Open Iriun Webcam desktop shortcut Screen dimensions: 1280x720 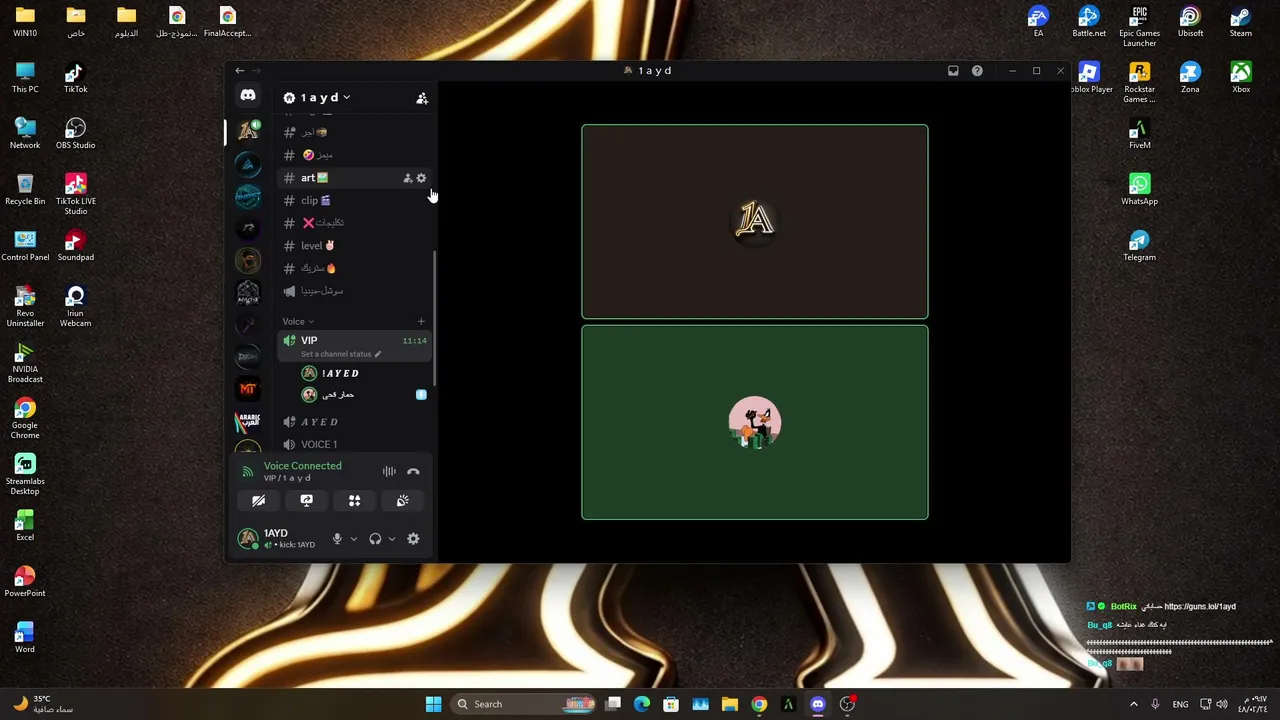[x=75, y=307]
